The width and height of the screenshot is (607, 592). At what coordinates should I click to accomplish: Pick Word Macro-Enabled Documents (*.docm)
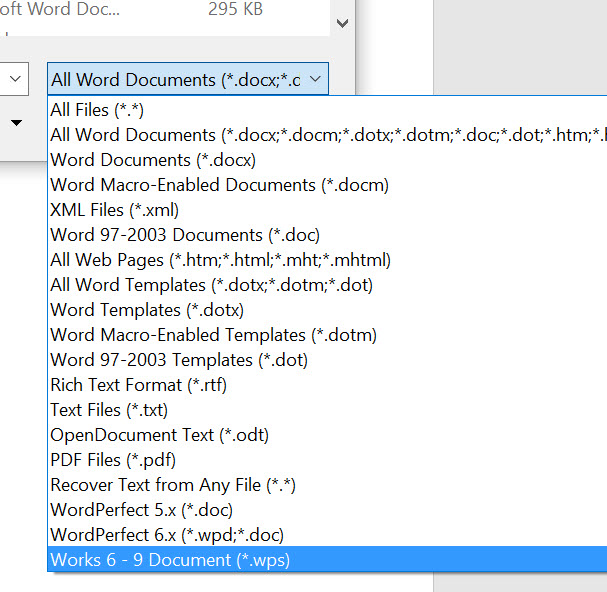coord(327,185)
